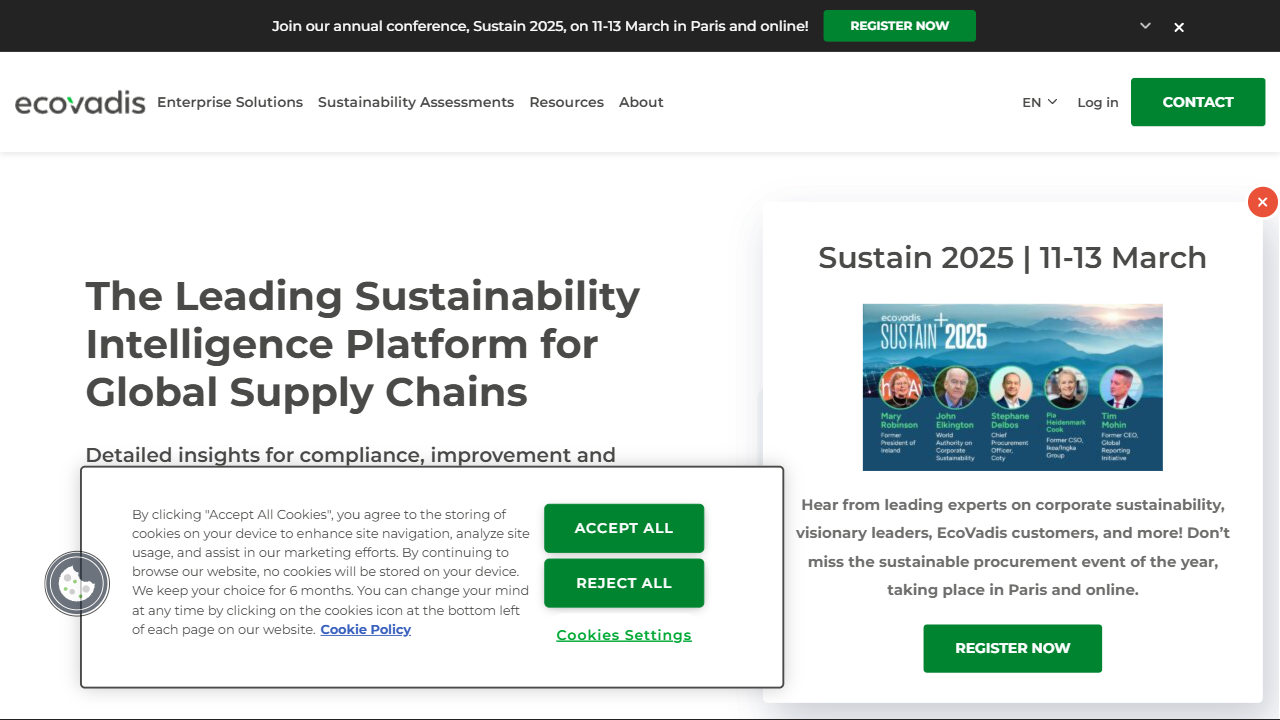This screenshot has width=1280, height=720.
Task: Click REGISTER NOW in top banner
Action: [x=899, y=26]
